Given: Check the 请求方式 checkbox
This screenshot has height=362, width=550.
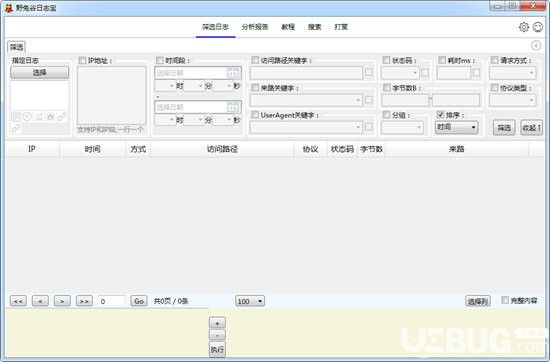Looking at the screenshot, I should pos(494,60).
